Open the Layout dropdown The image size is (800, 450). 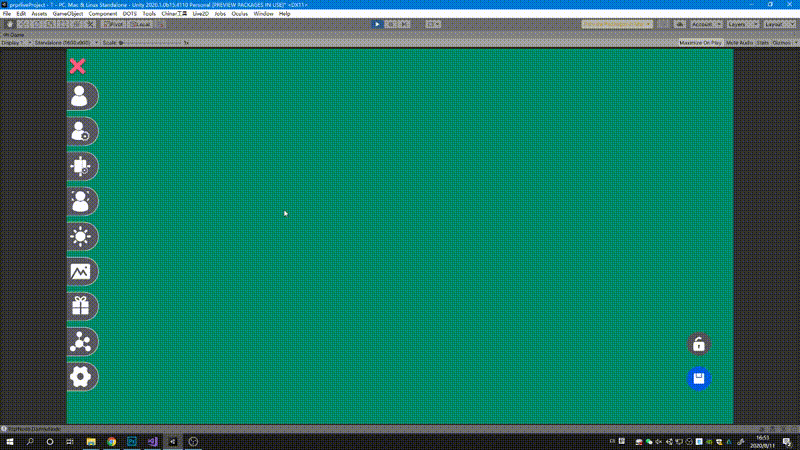[779, 24]
